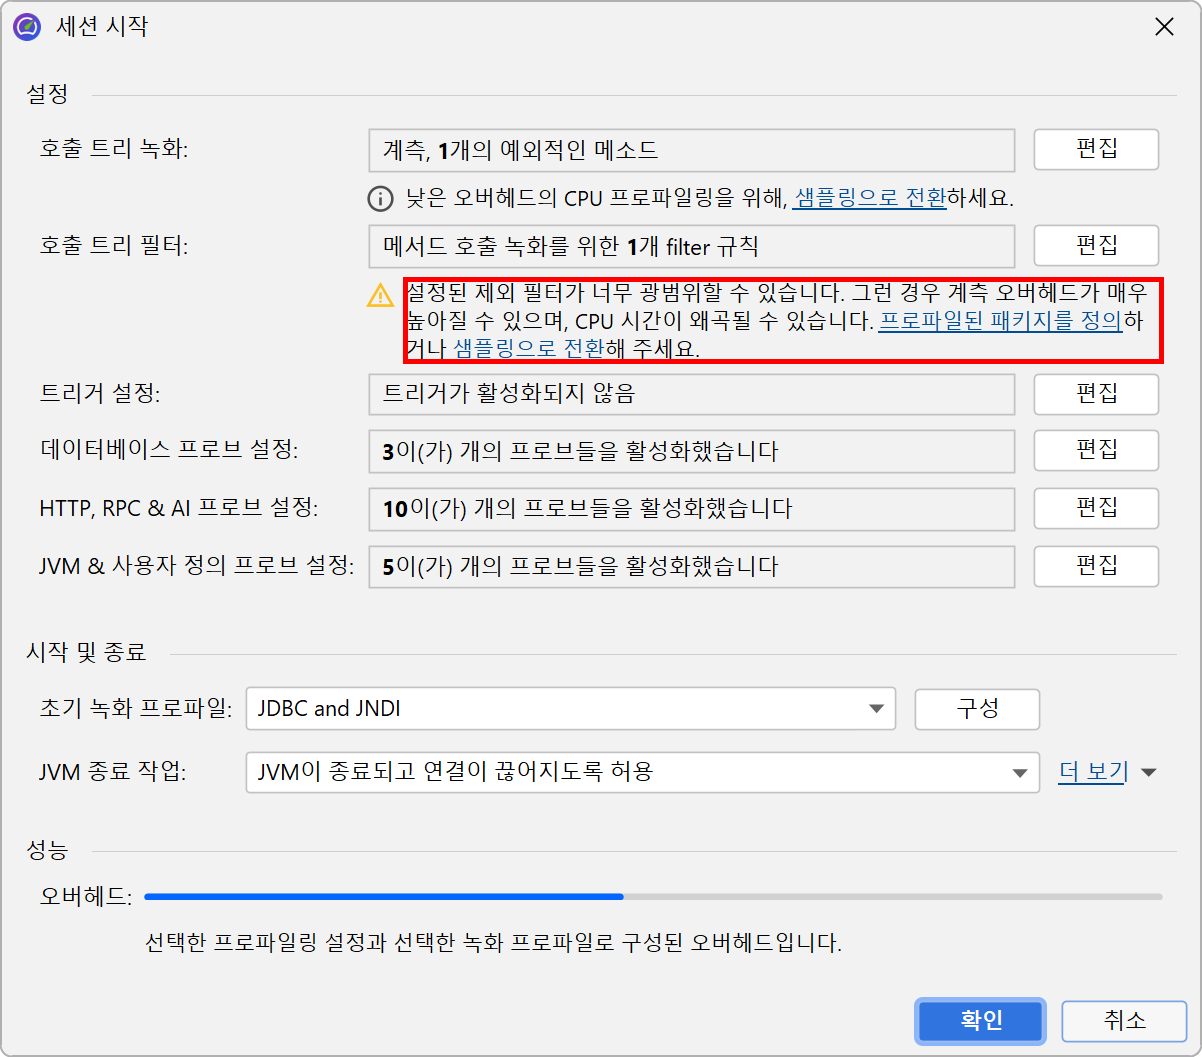
Task: Edit HTTP, RPC & AI probe settings
Action: 1095,509
